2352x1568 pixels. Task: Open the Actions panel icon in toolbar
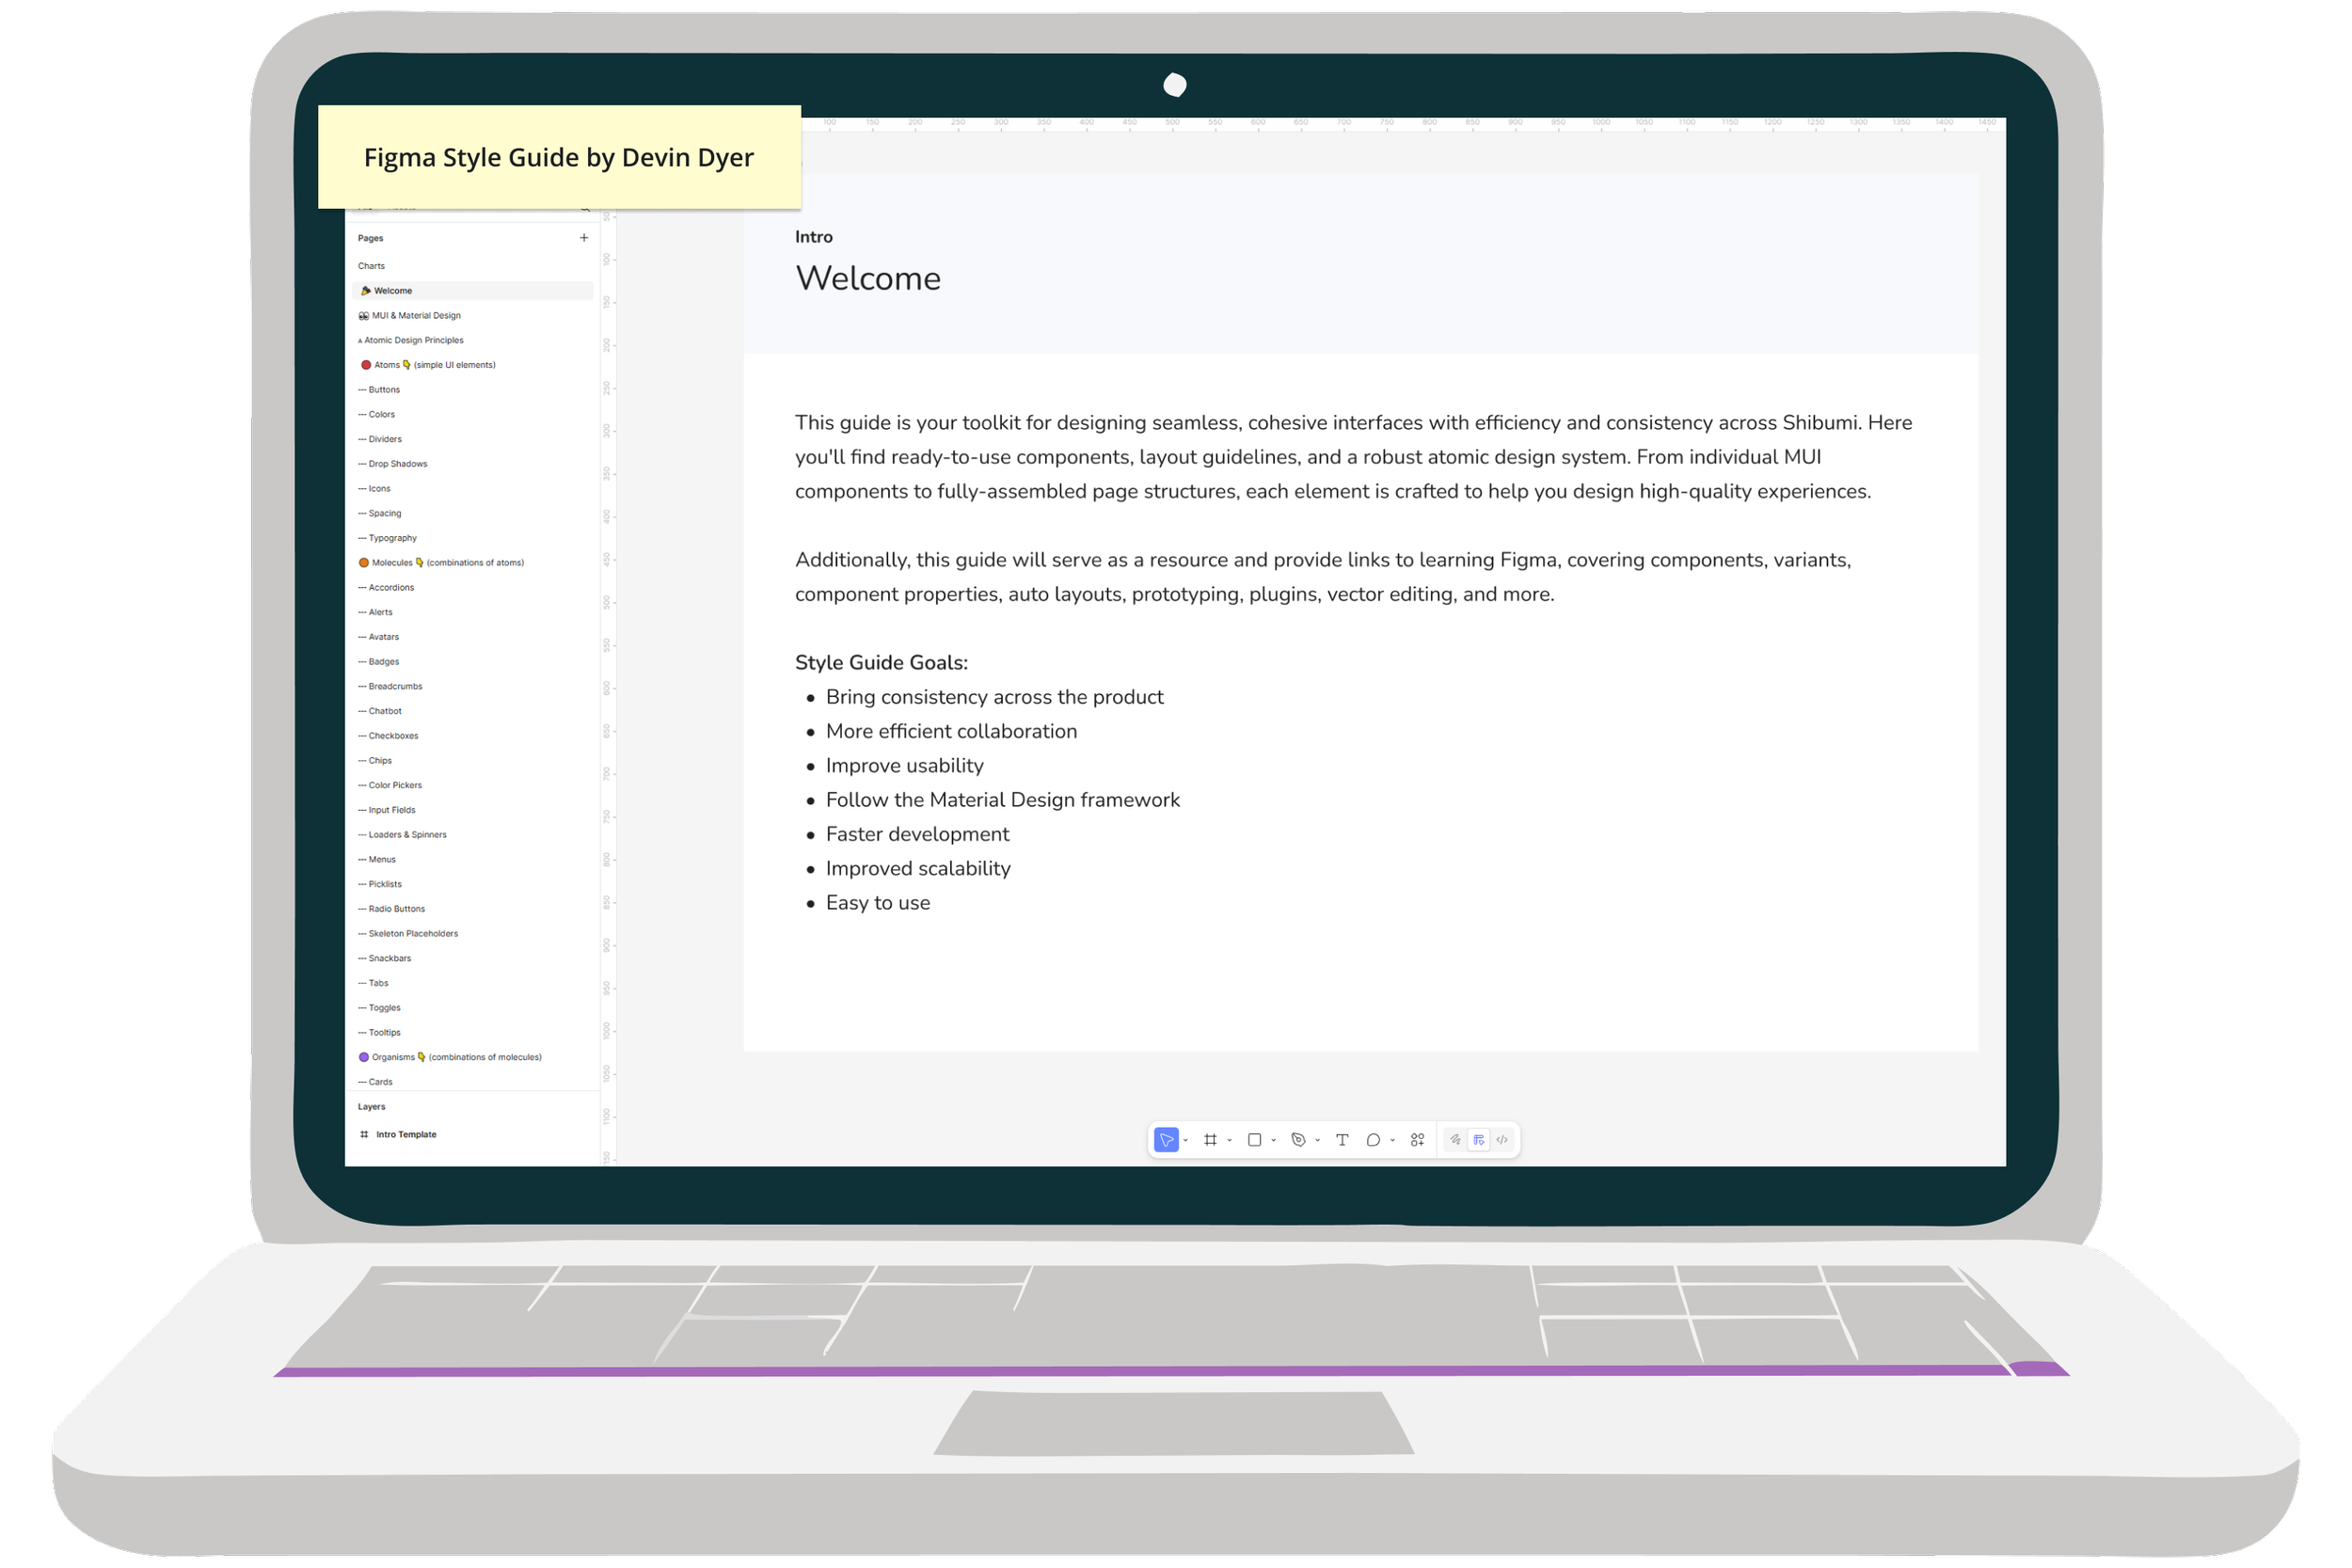click(x=1418, y=1140)
